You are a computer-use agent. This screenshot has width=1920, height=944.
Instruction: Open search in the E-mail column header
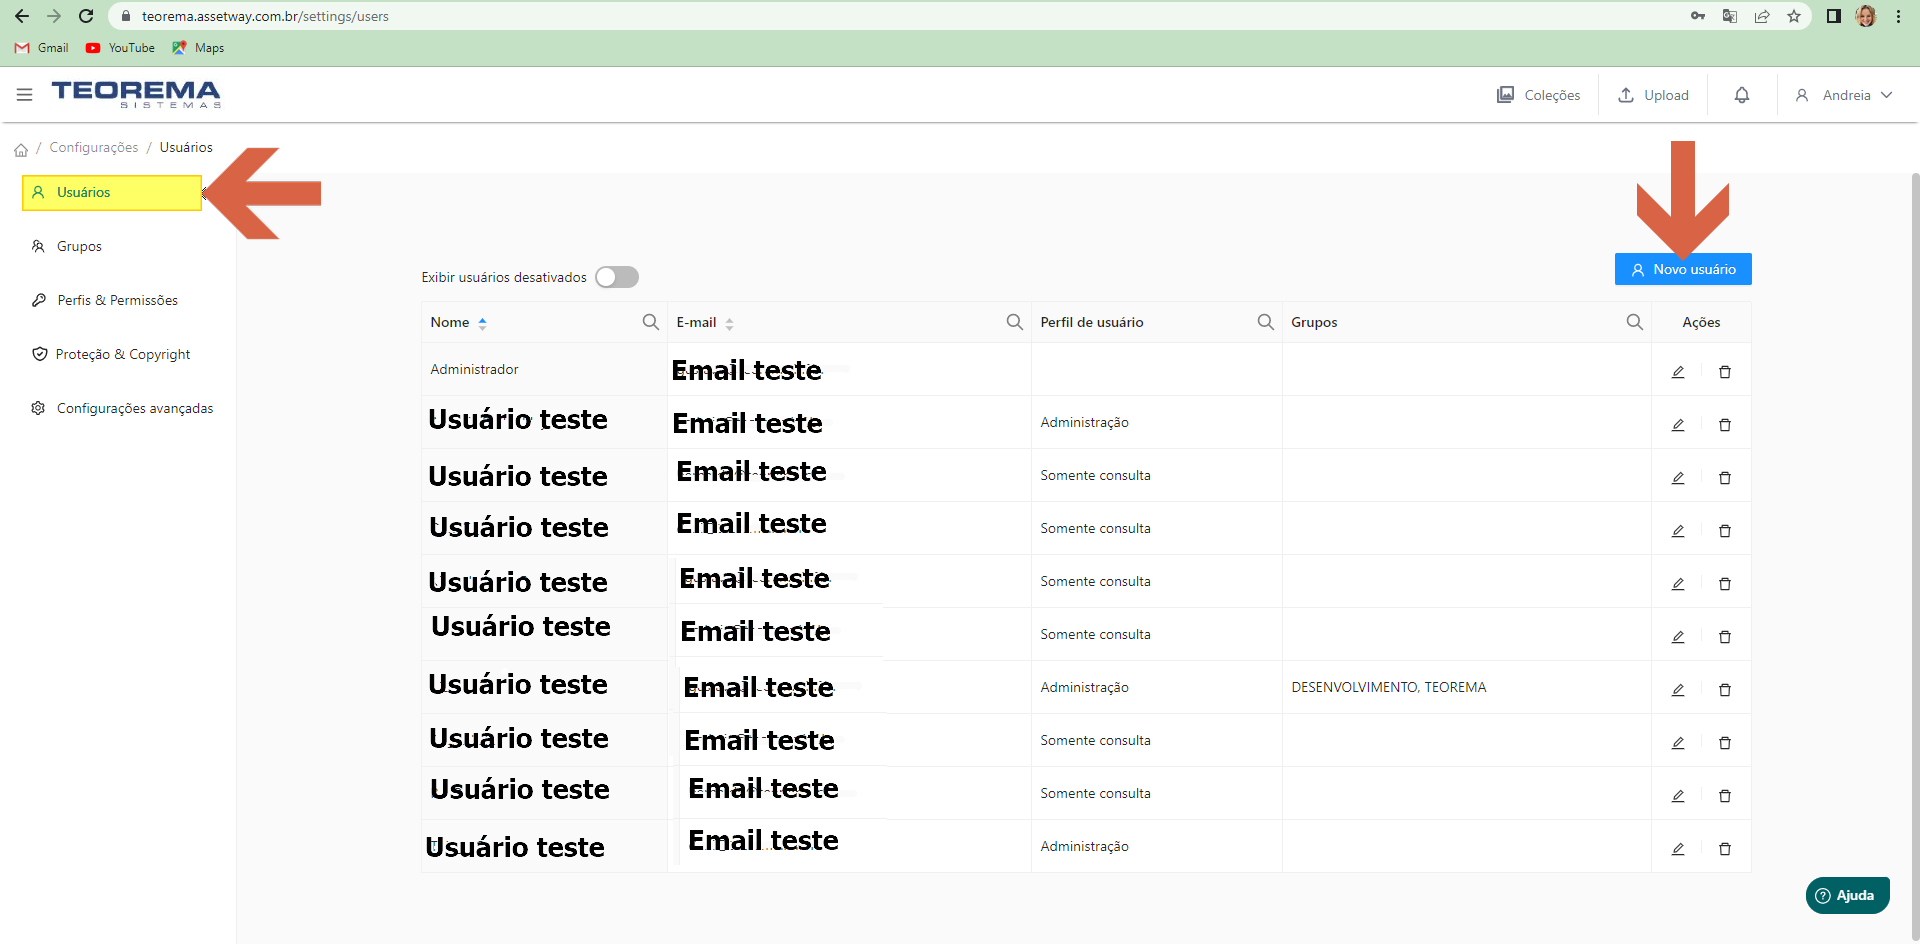[x=1015, y=322]
